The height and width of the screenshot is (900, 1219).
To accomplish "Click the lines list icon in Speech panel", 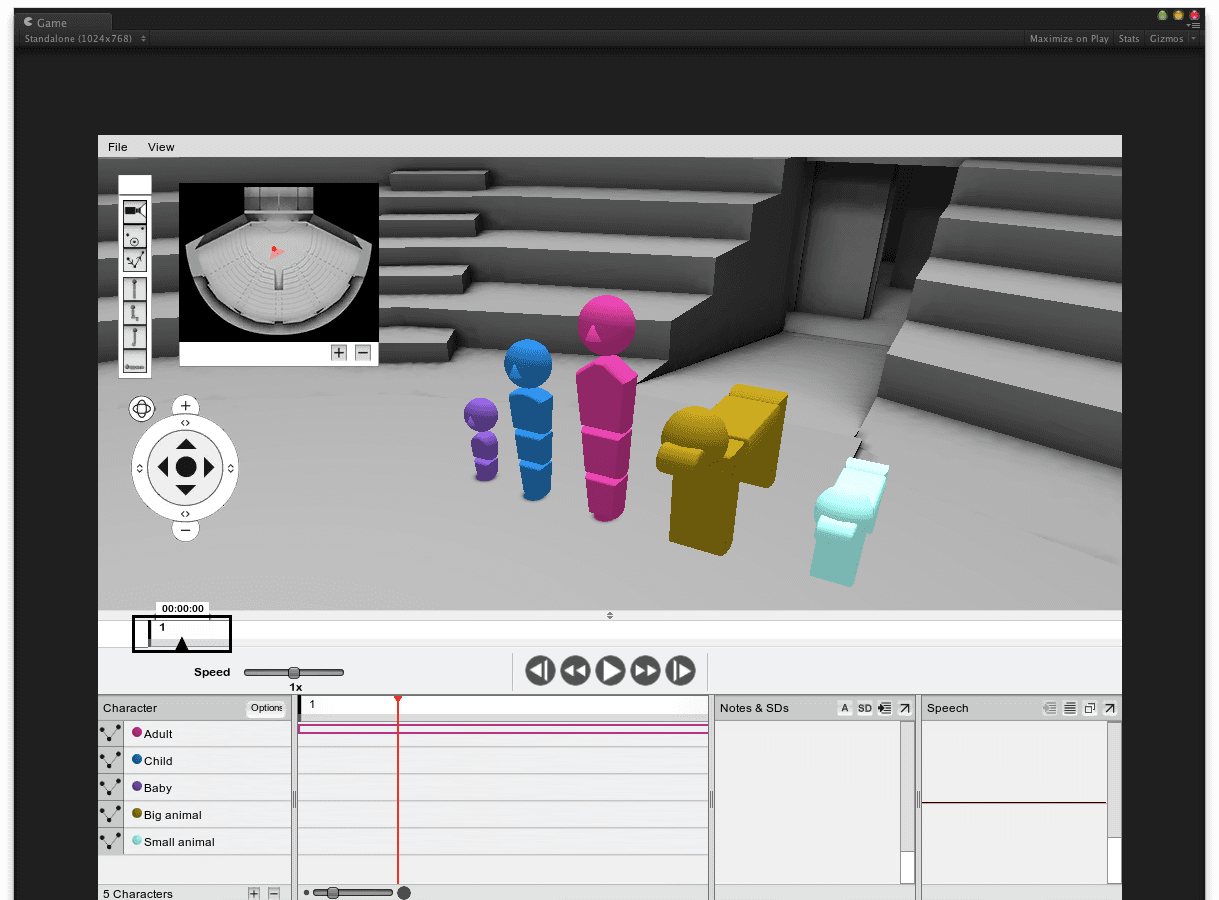I will [1070, 708].
